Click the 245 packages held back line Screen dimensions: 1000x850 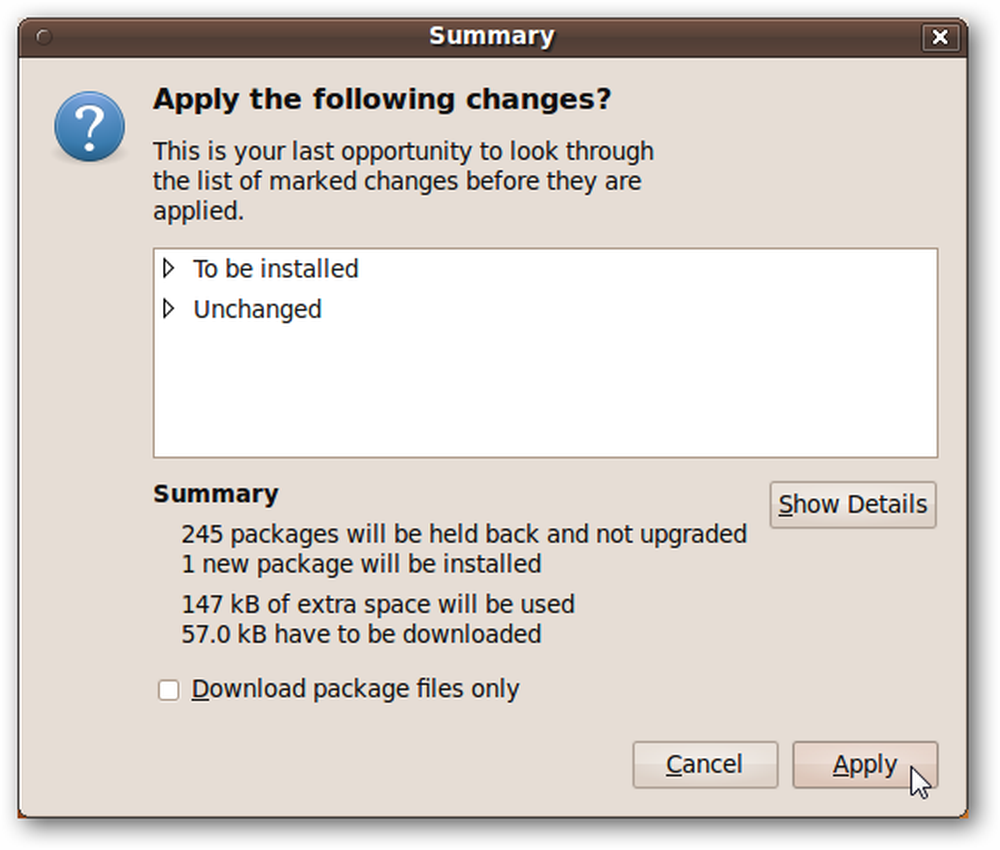click(x=464, y=534)
